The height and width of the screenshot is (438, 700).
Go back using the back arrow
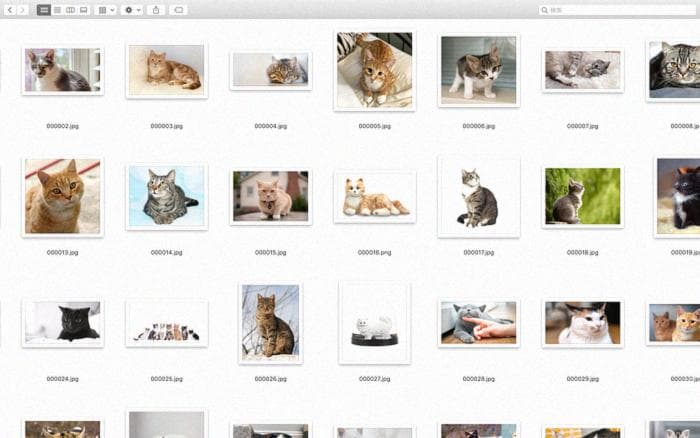coord(10,10)
